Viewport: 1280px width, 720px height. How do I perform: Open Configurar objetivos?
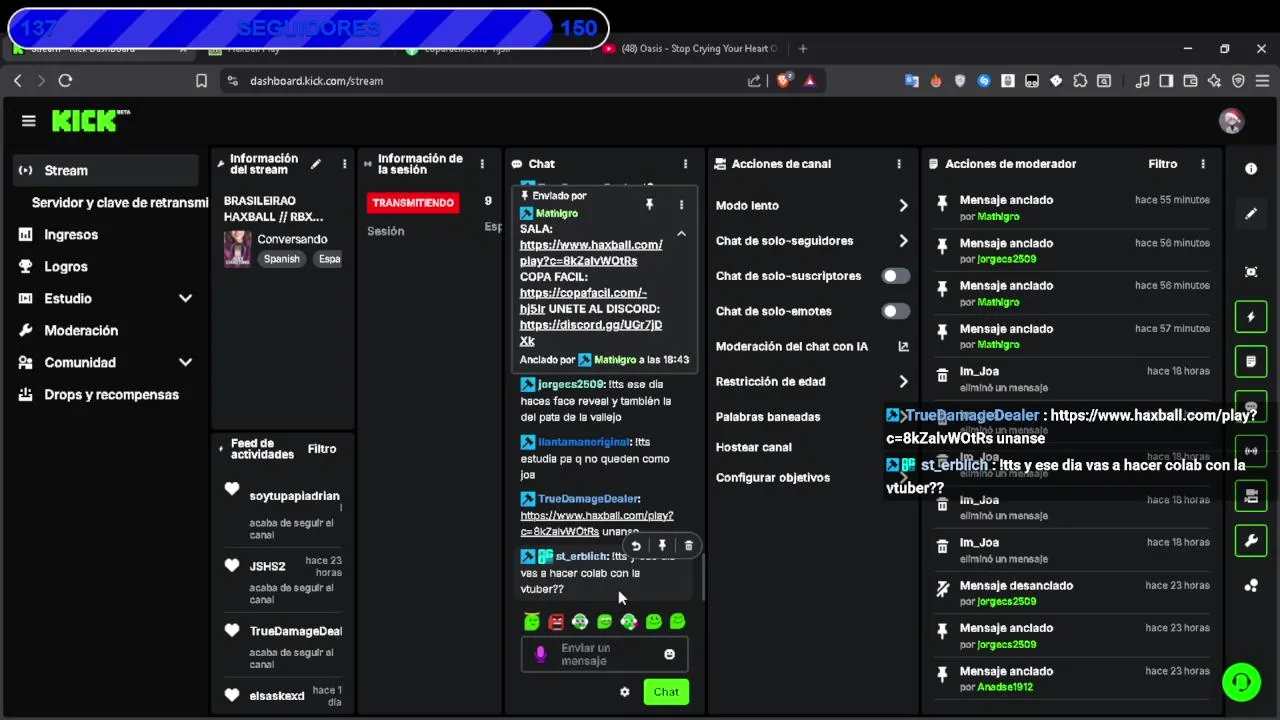(x=773, y=478)
